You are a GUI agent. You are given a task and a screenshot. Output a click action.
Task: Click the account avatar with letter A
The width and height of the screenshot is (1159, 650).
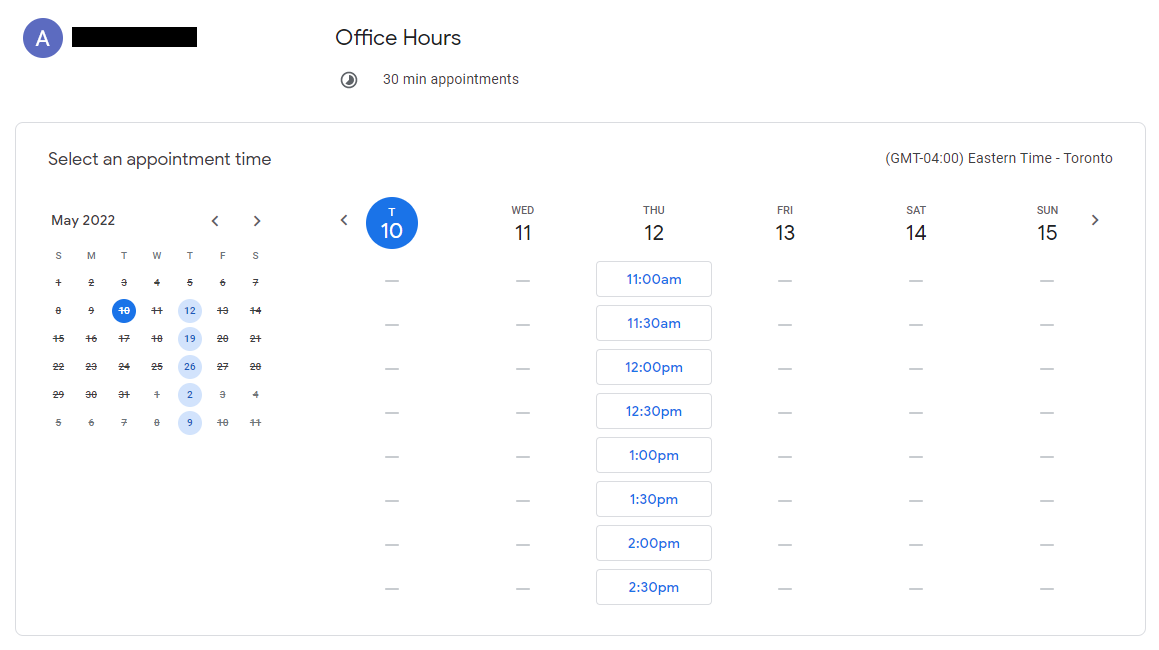point(42,38)
